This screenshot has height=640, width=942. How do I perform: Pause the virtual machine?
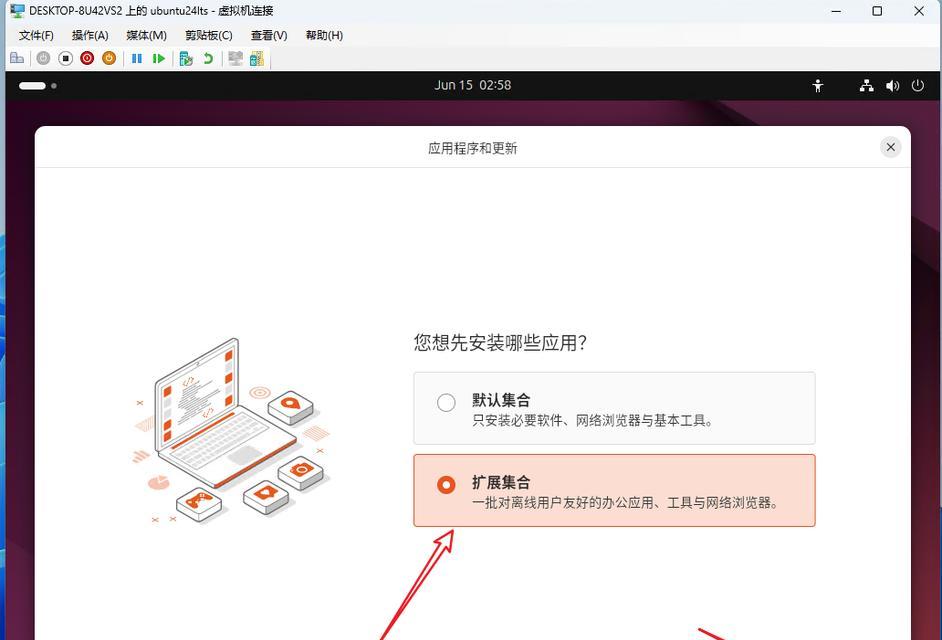(137, 58)
